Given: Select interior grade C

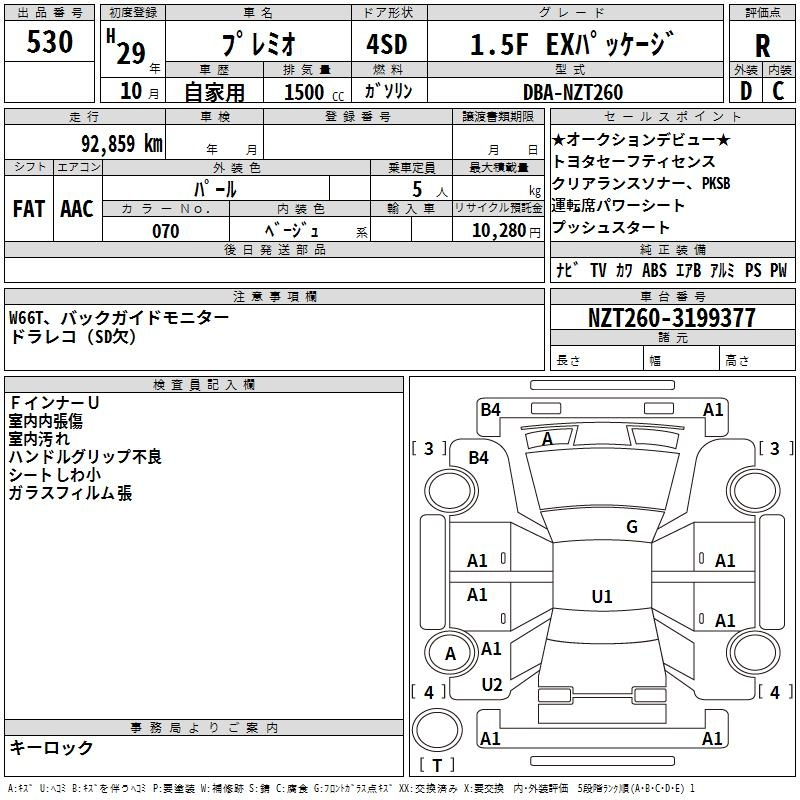Looking at the screenshot, I should 779,91.
